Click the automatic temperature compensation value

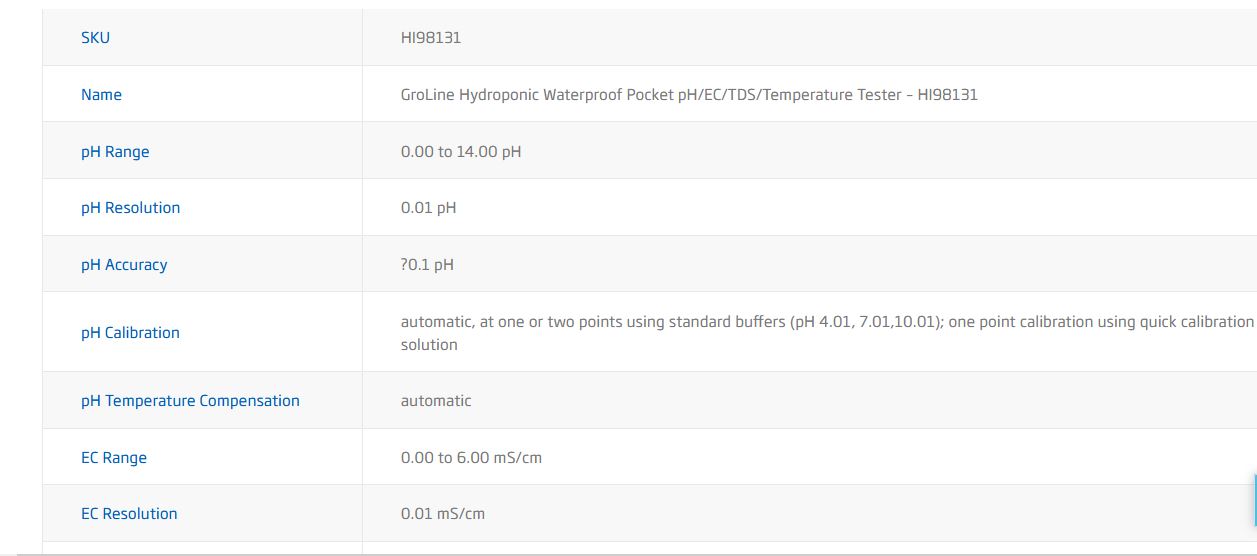coord(436,401)
